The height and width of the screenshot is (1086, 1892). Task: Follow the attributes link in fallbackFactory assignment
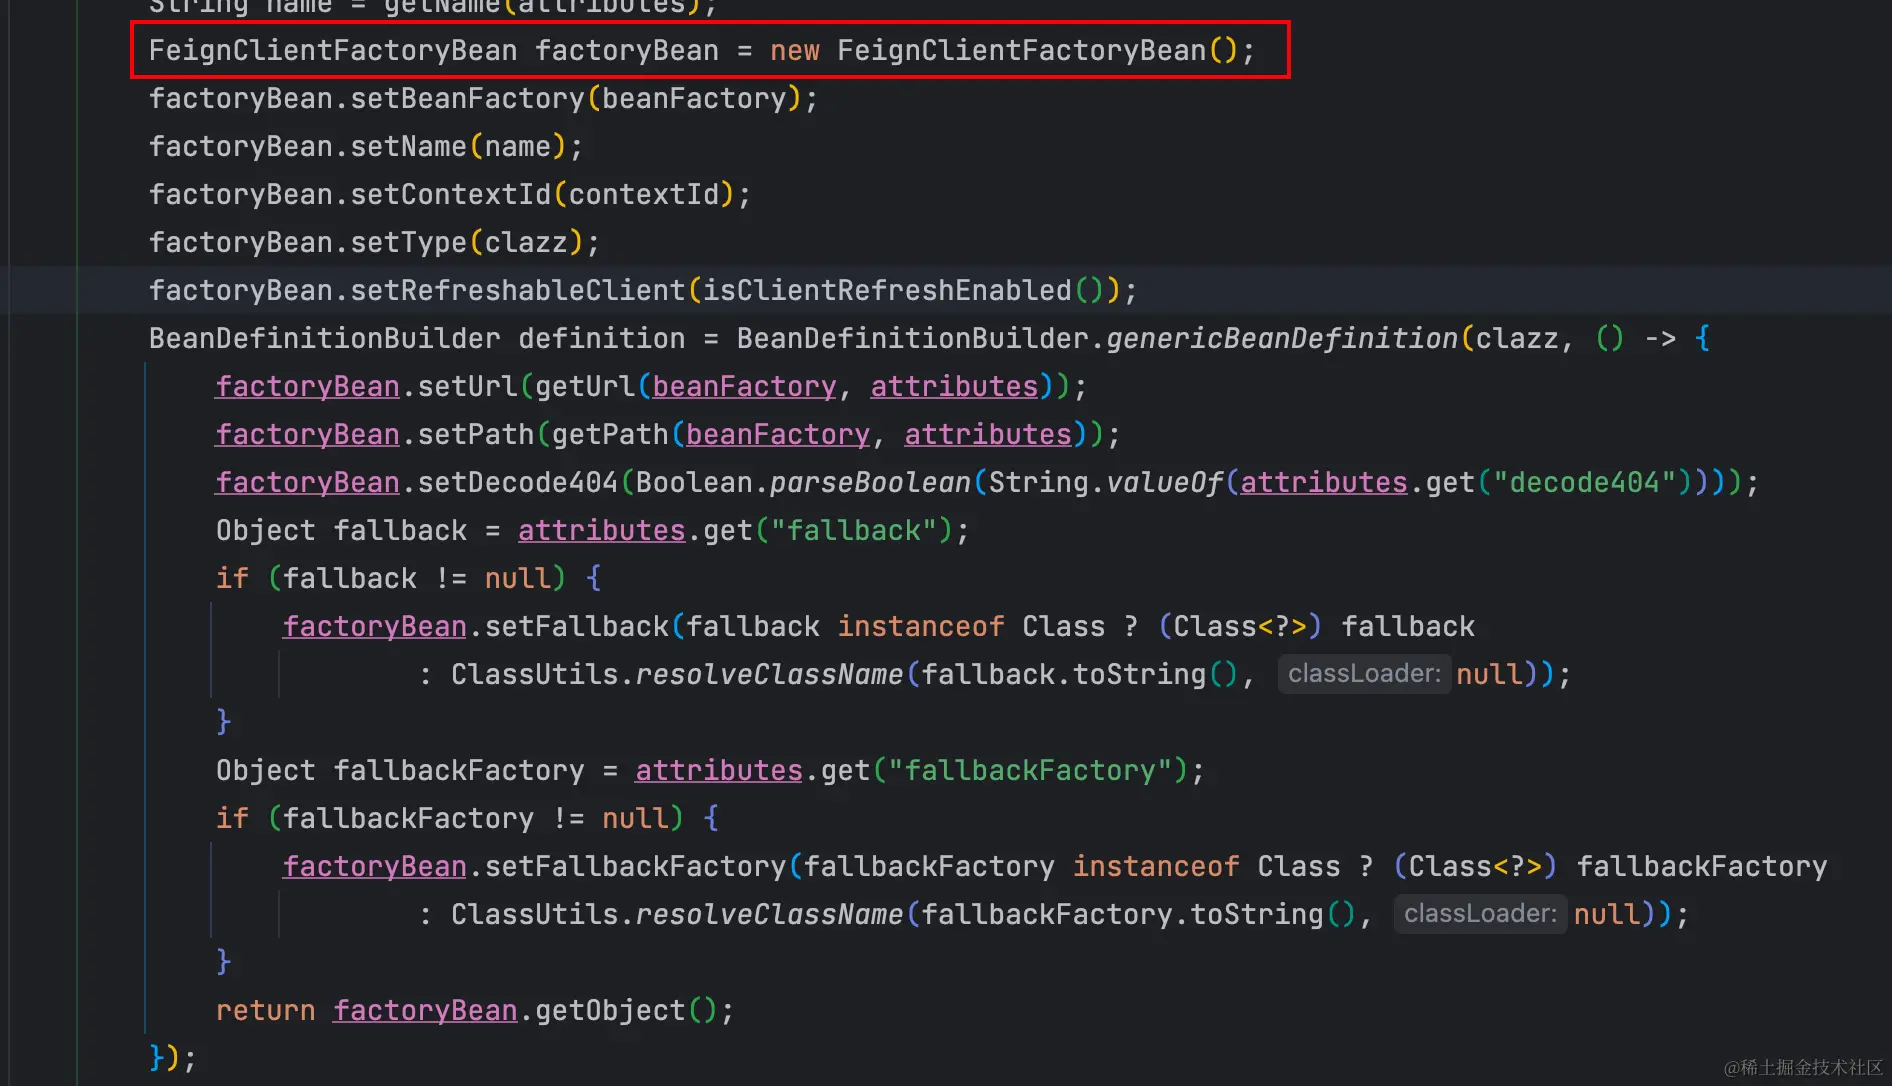pos(718,769)
